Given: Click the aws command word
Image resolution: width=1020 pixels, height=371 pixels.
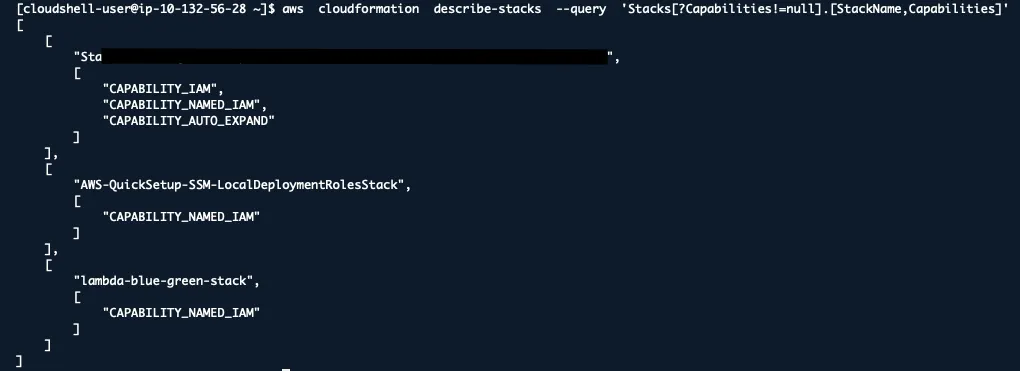Looking at the screenshot, I should click(x=293, y=10).
